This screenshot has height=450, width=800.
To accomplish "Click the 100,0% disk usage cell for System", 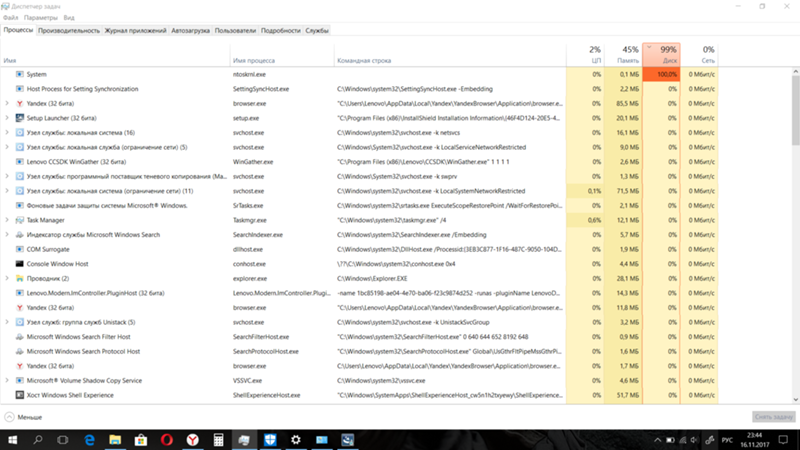I will coord(661,74).
